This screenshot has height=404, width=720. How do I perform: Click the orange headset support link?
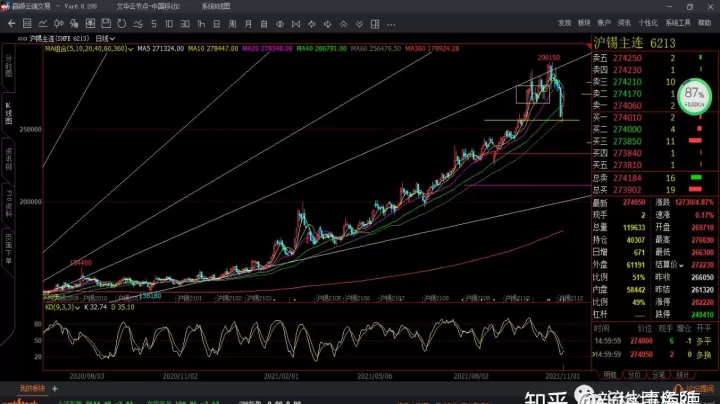695,389
